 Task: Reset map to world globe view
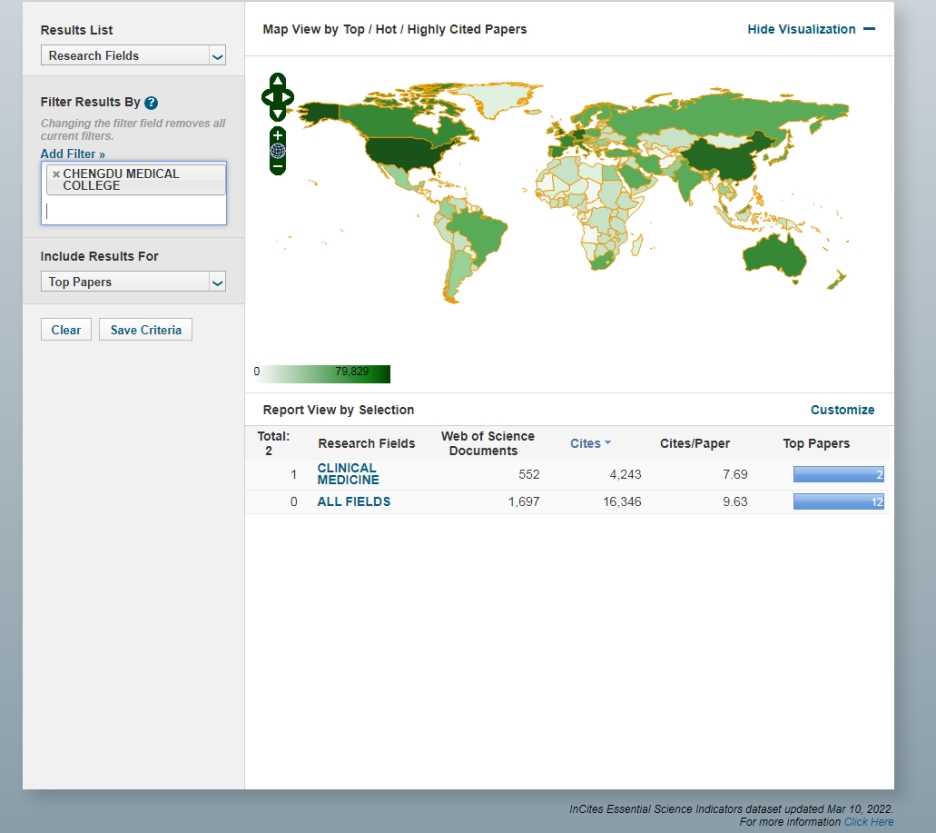tap(278, 151)
